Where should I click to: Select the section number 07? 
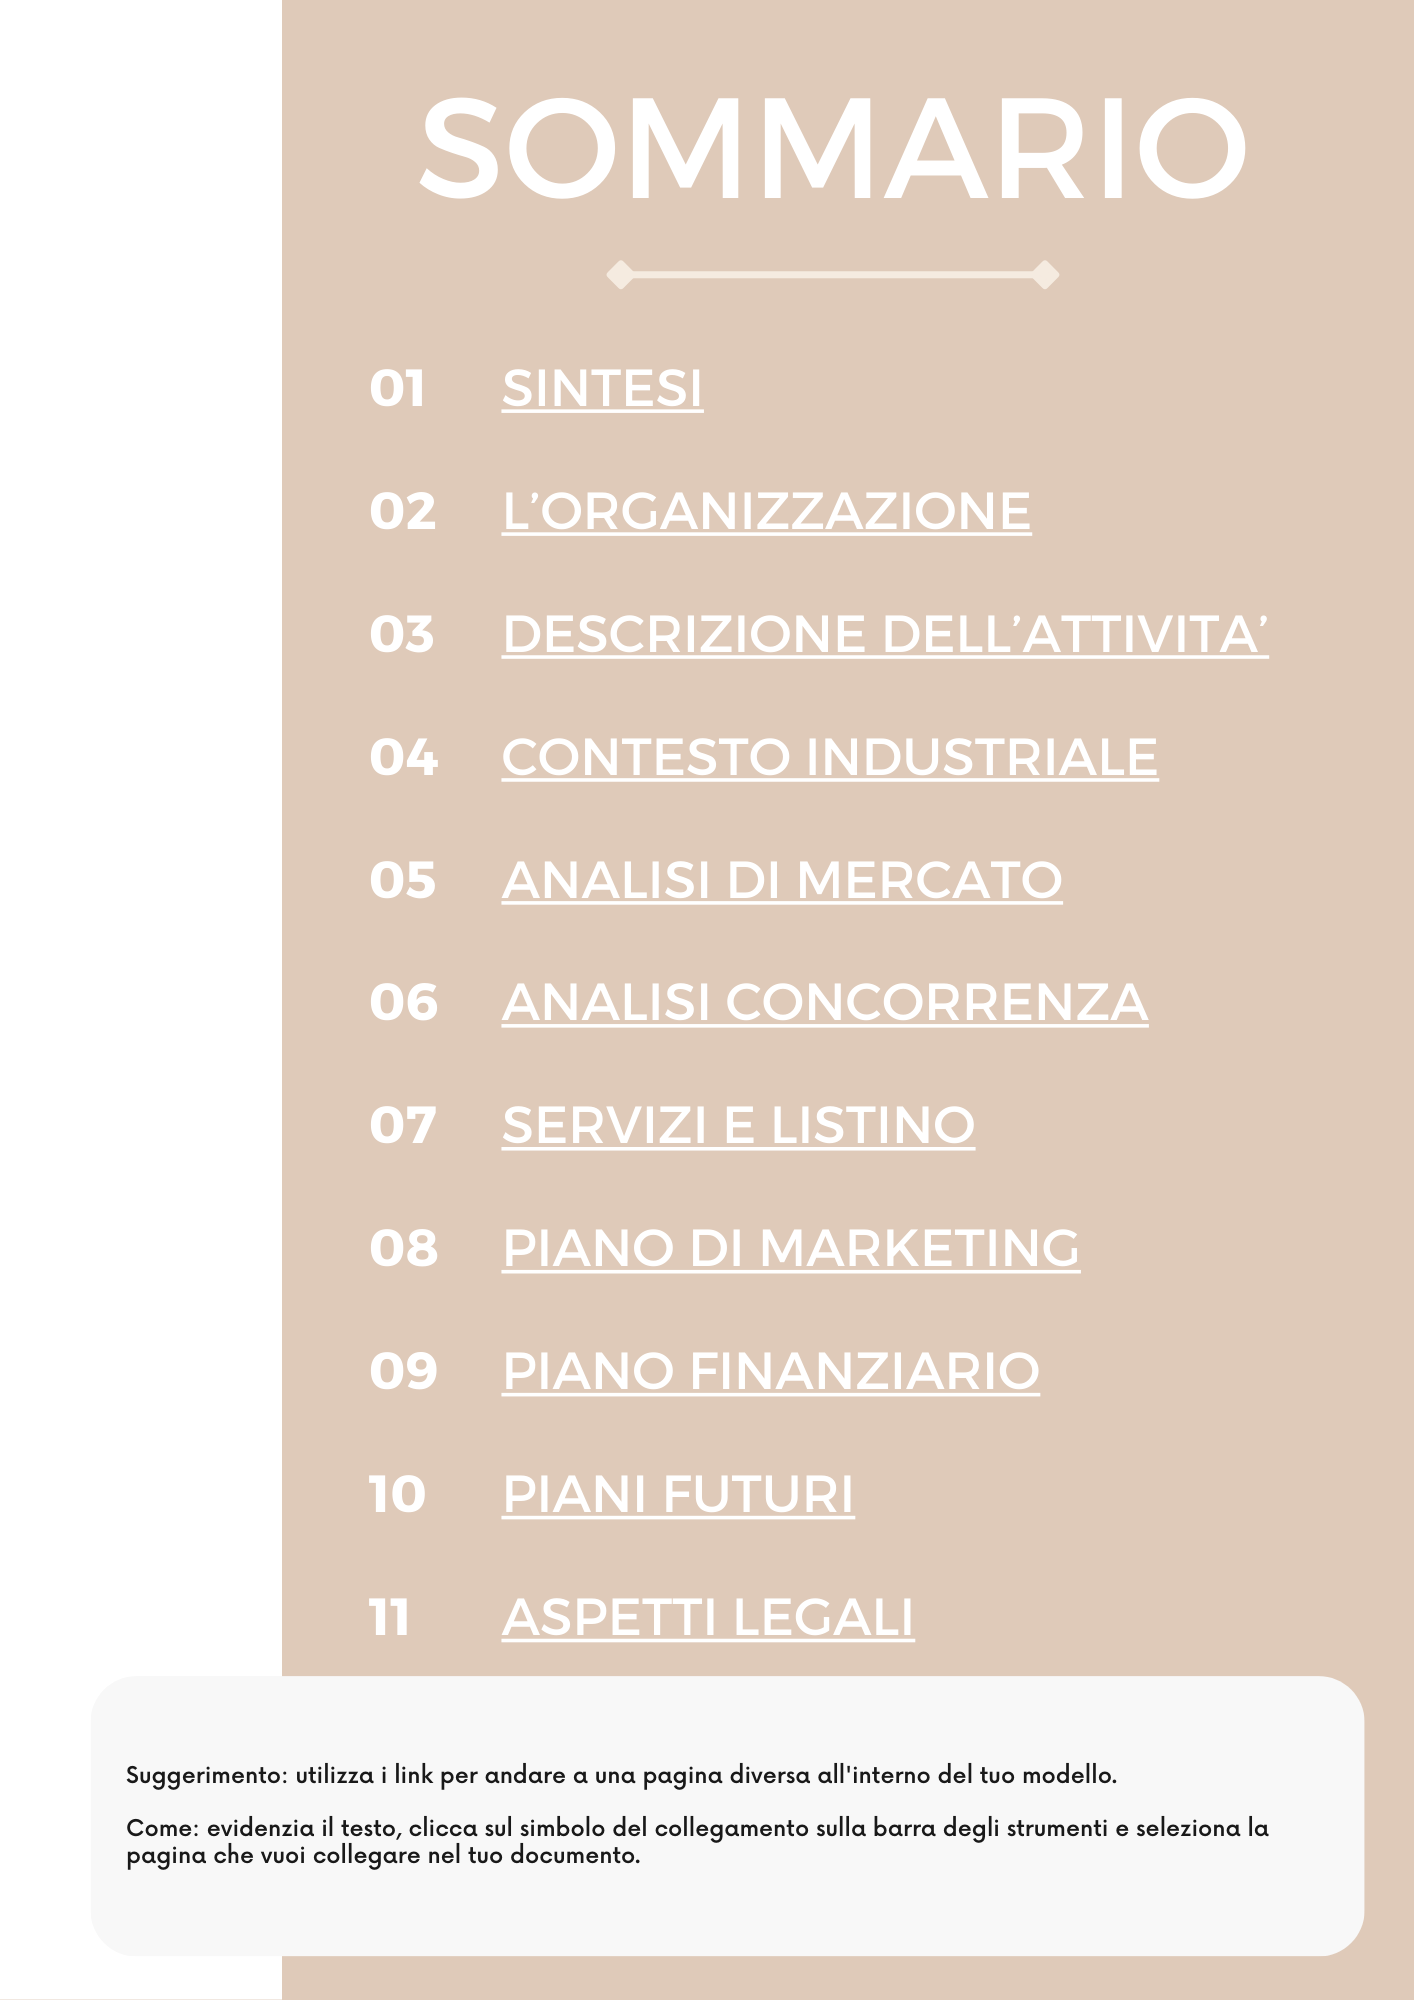coord(403,1125)
